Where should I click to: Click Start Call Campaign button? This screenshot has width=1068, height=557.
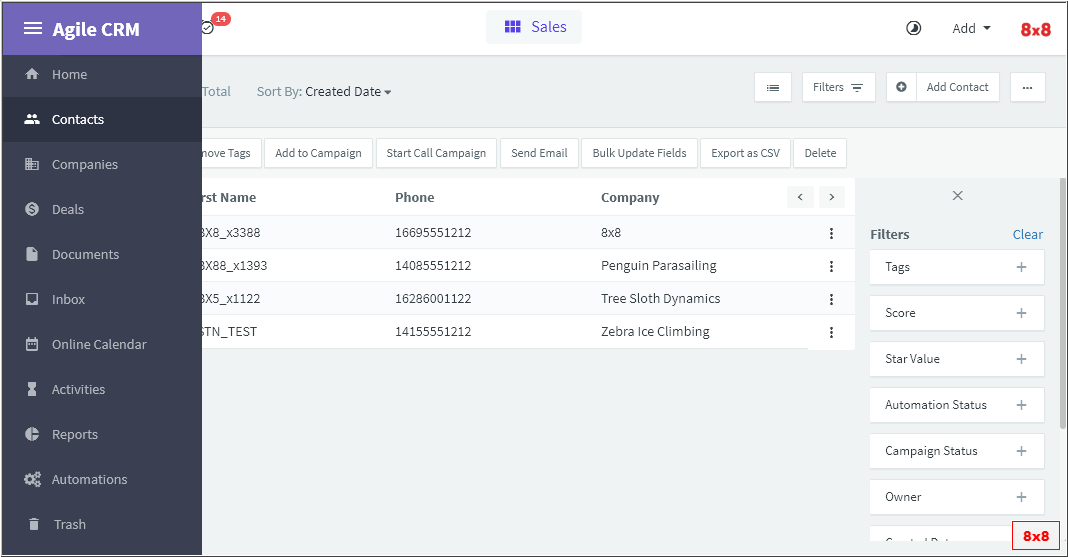436,153
